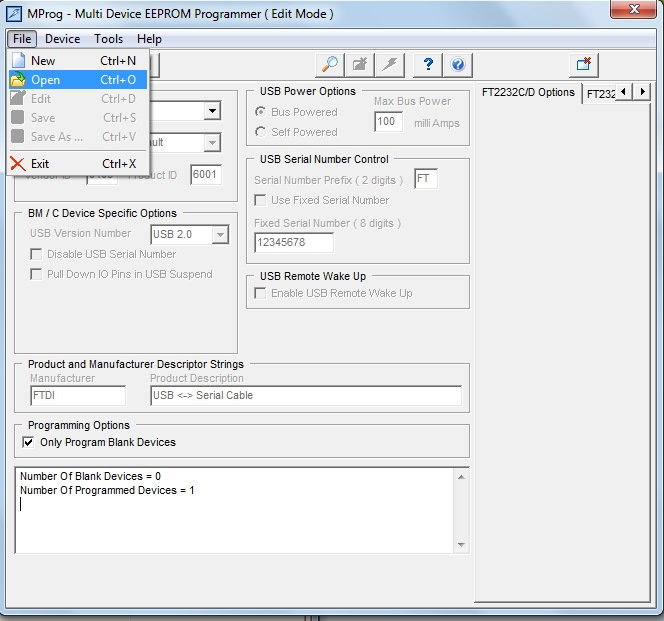Open the disabled dropdown ending in 'ult'
This screenshot has height=621, width=664.
[212, 142]
